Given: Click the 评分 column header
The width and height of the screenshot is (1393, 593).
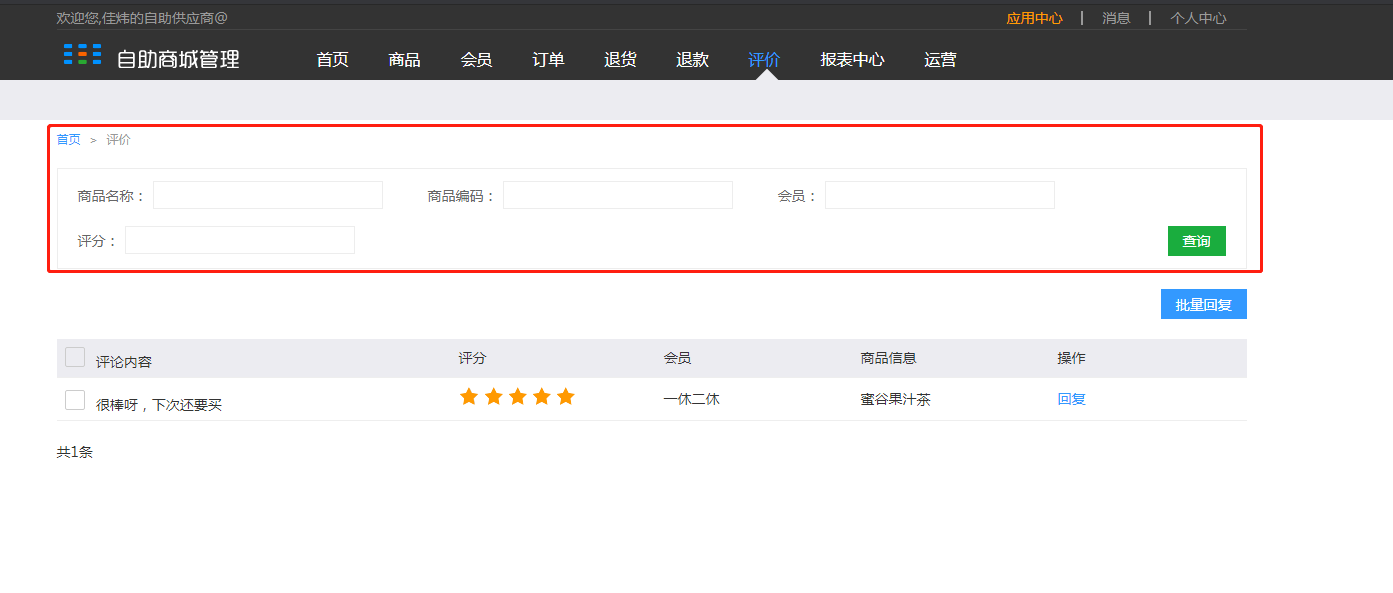Looking at the screenshot, I should [x=473, y=358].
